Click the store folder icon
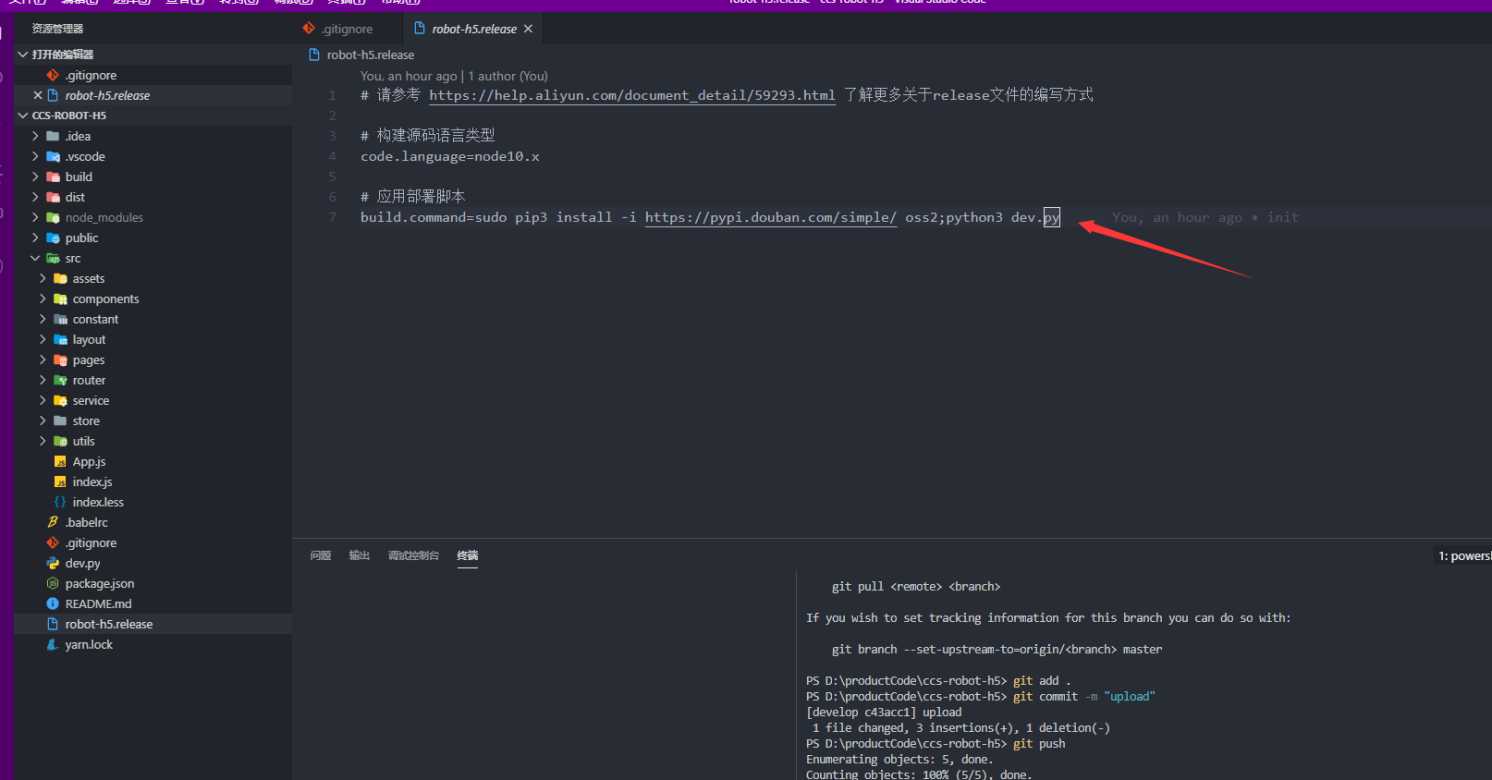 [x=60, y=421]
